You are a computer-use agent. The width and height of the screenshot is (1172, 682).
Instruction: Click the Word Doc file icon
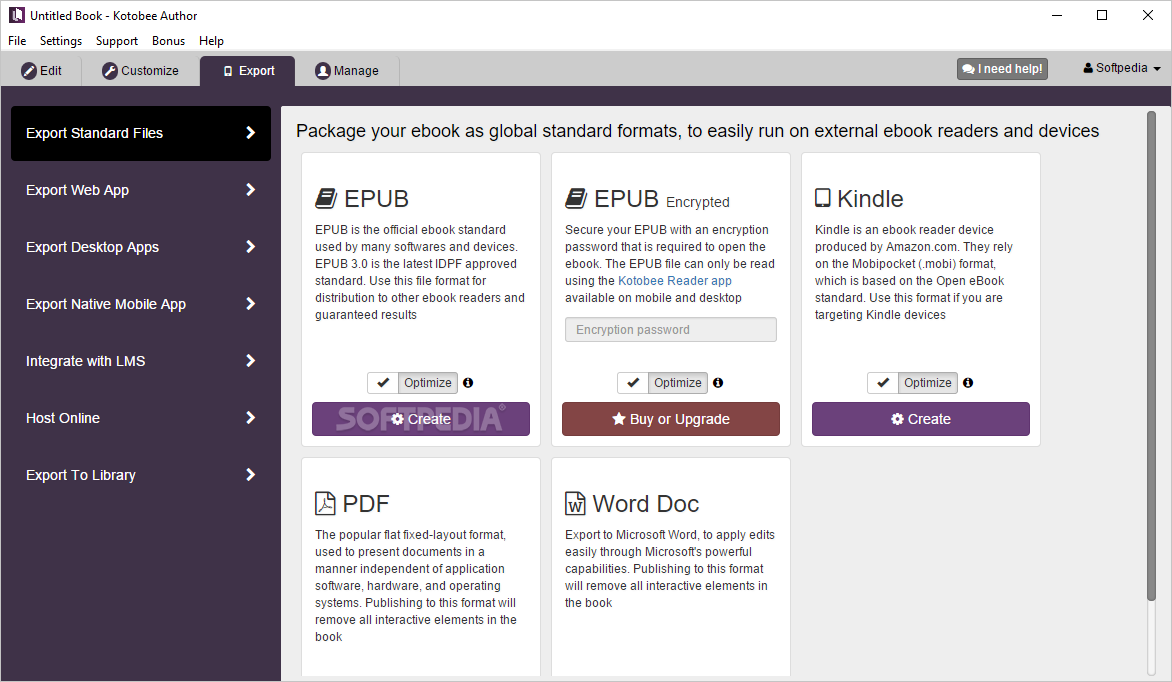[575, 503]
